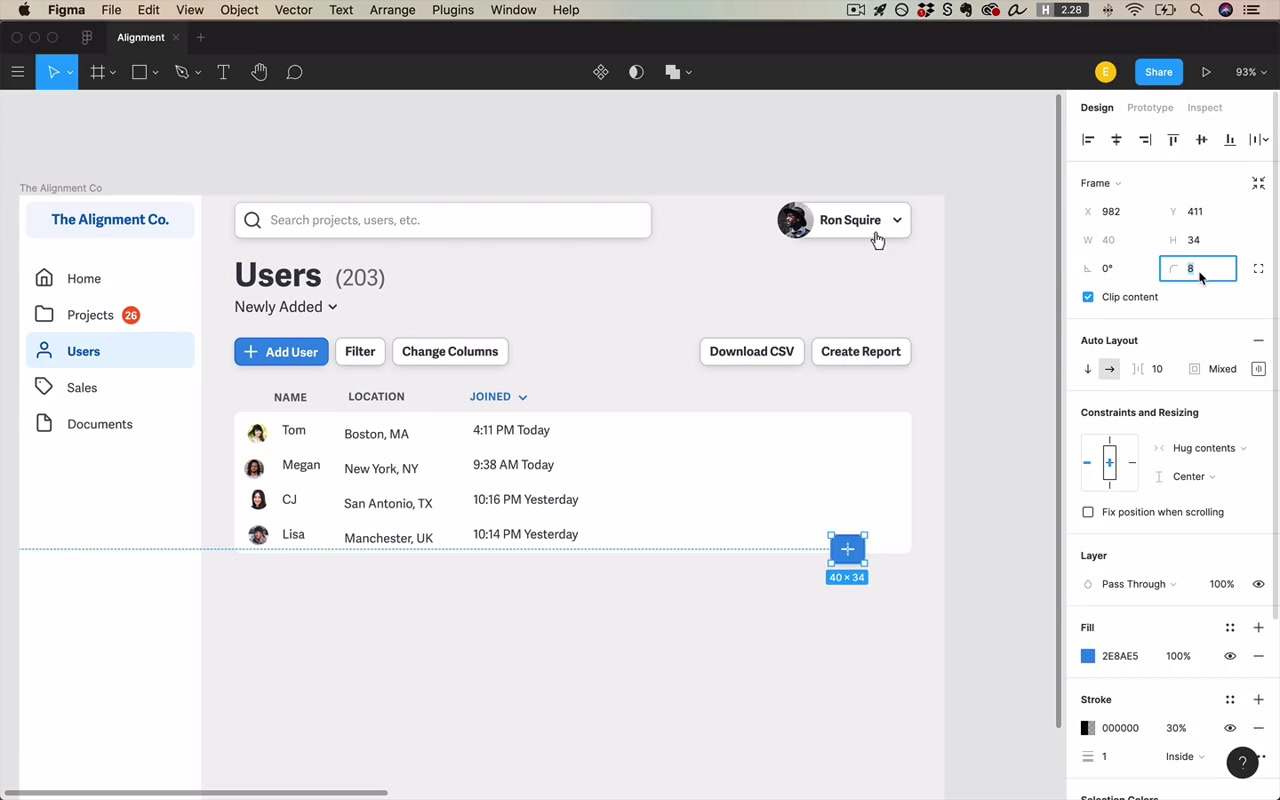Remove Auto Layout with minus icon
The width and height of the screenshot is (1280, 800).
pos(1258,341)
